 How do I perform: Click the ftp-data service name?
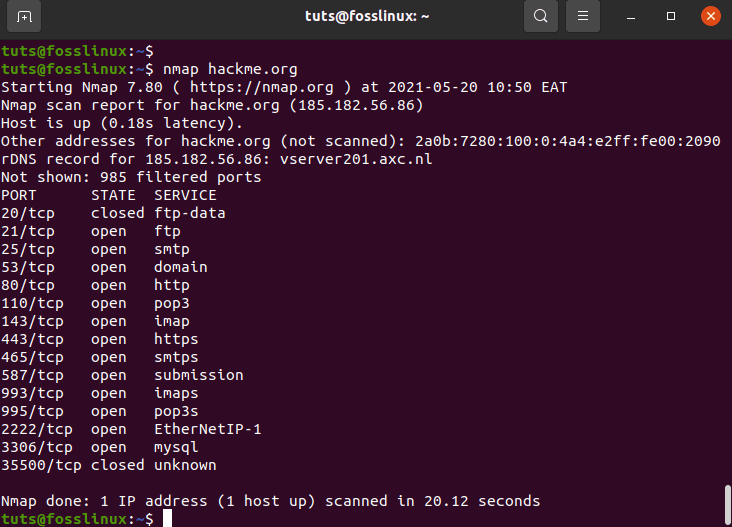coord(190,213)
